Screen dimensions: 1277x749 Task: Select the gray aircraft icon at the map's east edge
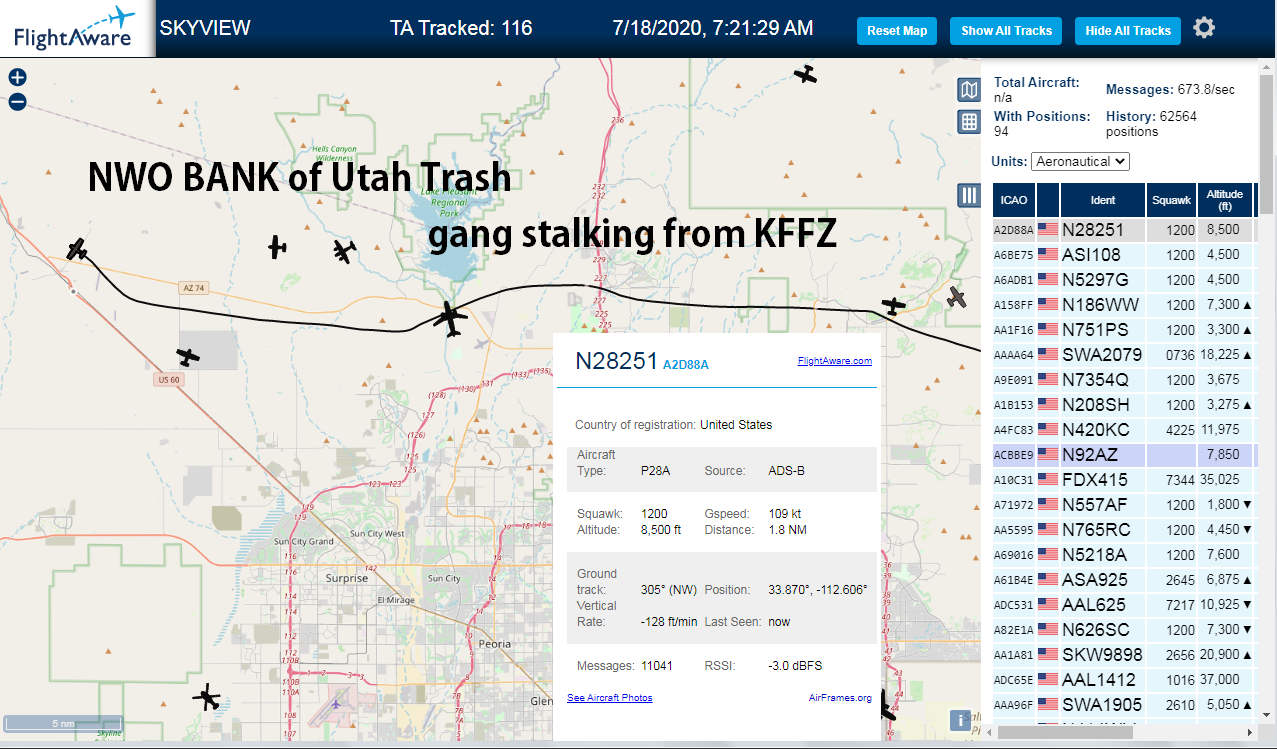pos(957,297)
